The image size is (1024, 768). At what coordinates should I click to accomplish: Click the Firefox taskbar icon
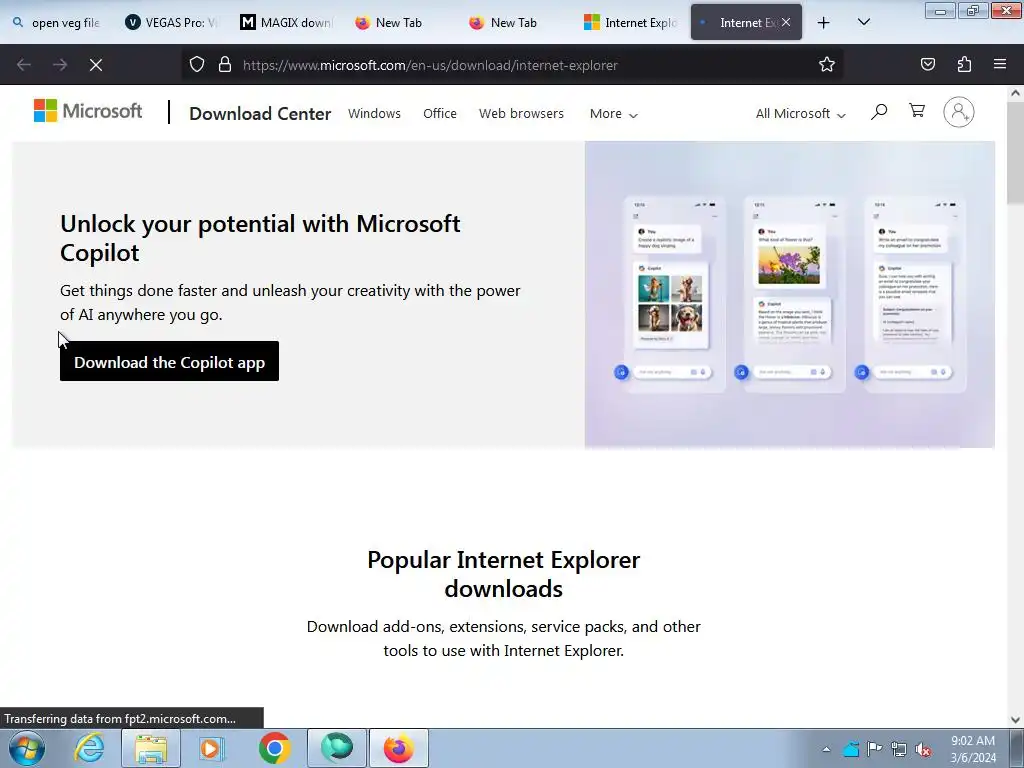coord(398,748)
